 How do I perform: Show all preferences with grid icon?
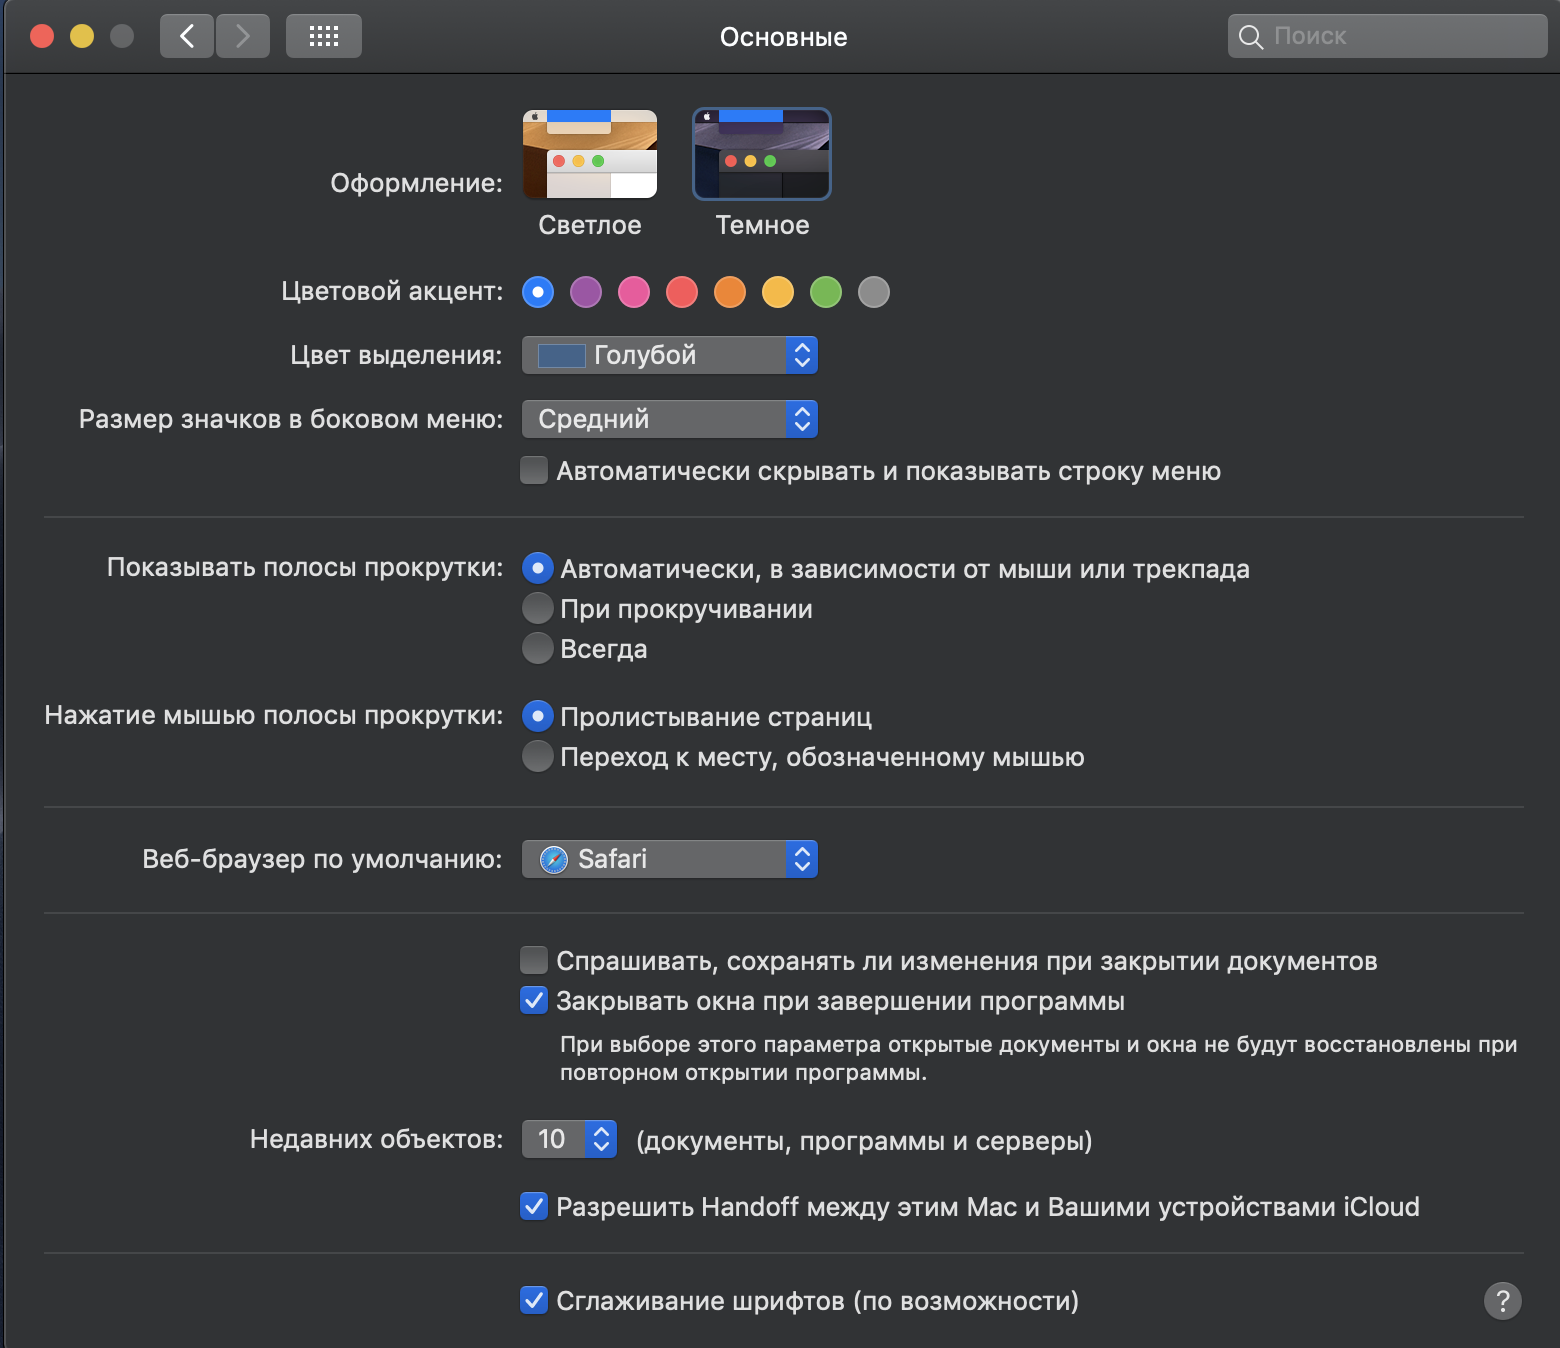(x=324, y=37)
